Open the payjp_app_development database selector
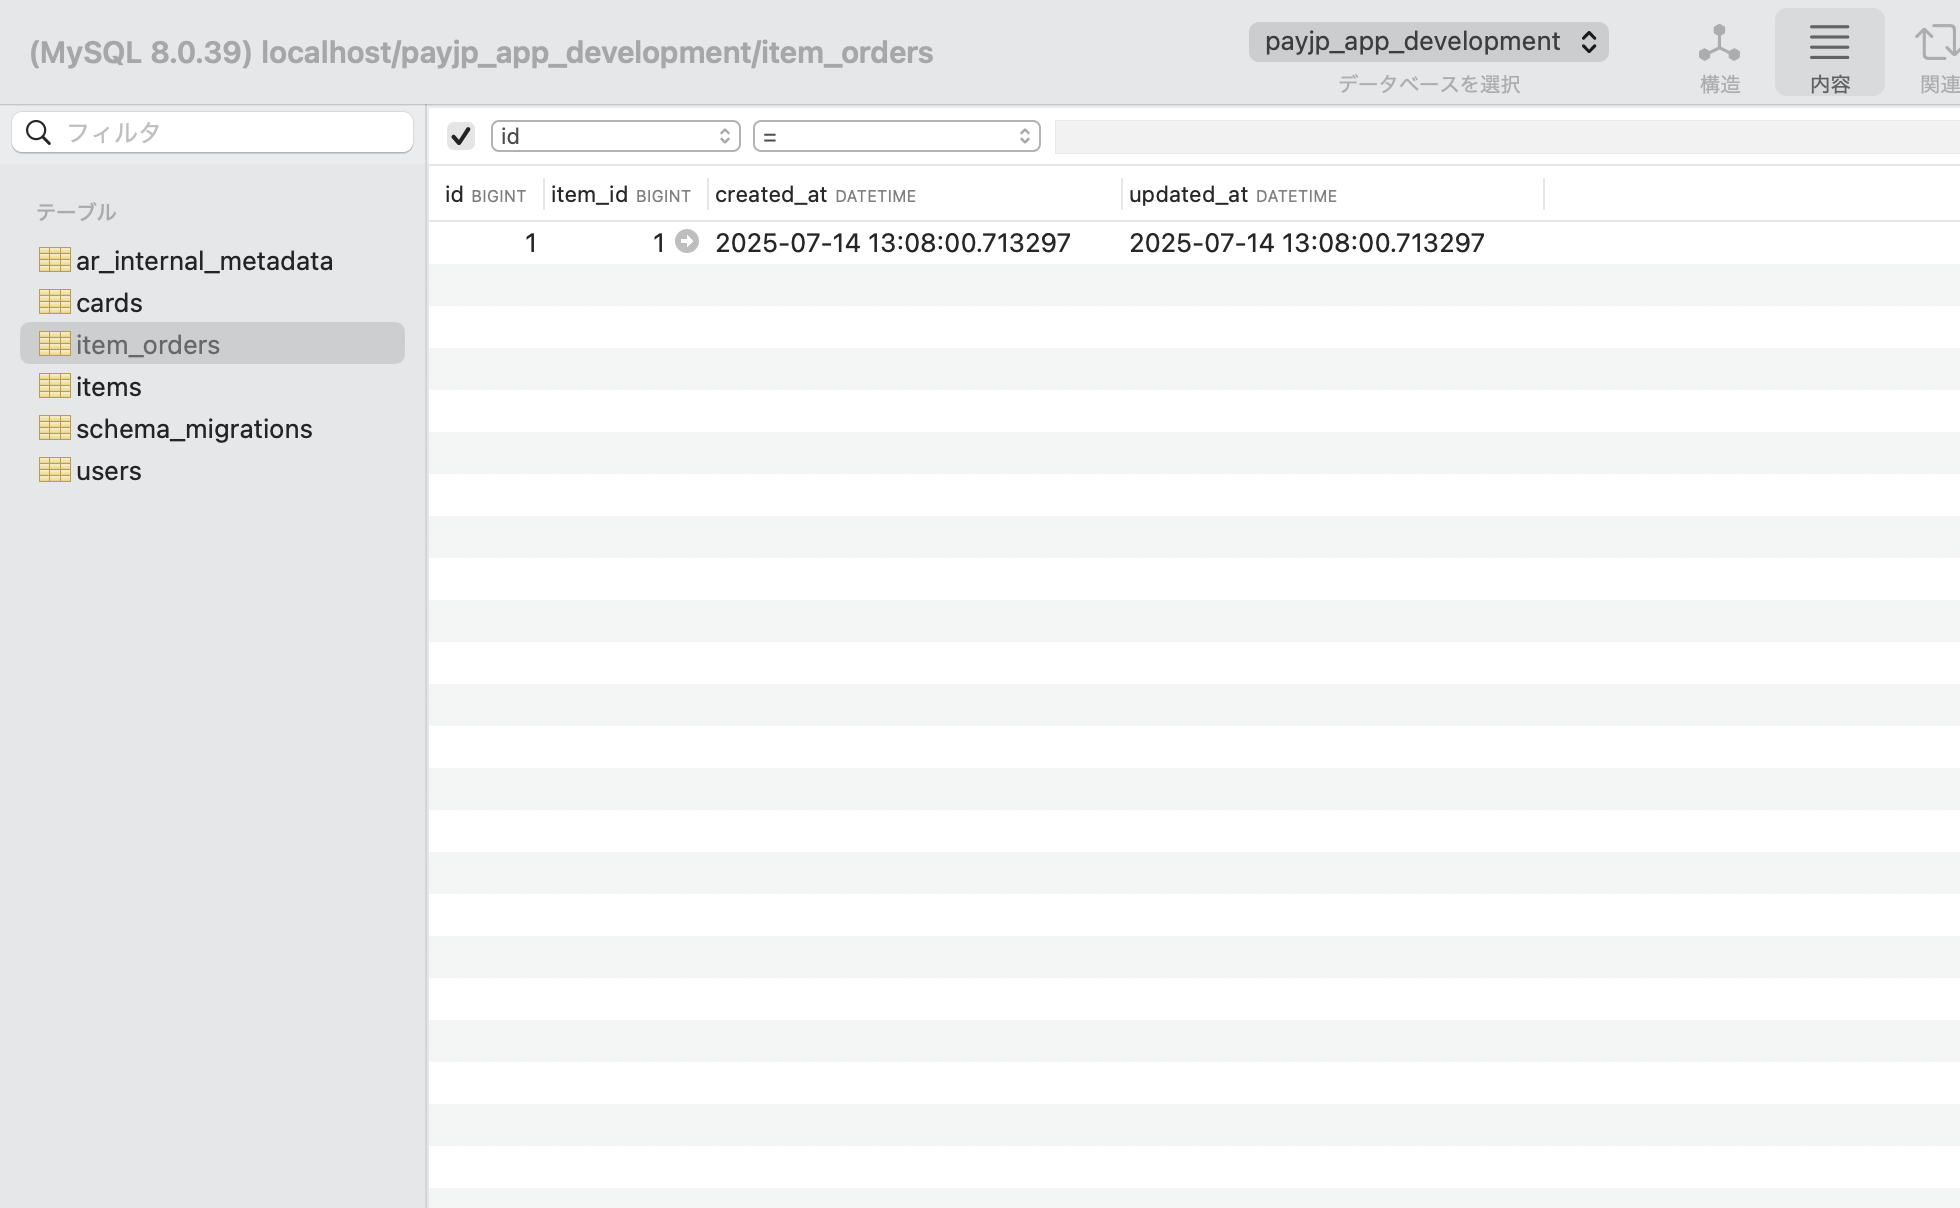Image resolution: width=1960 pixels, height=1208 pixels. 1428,42
